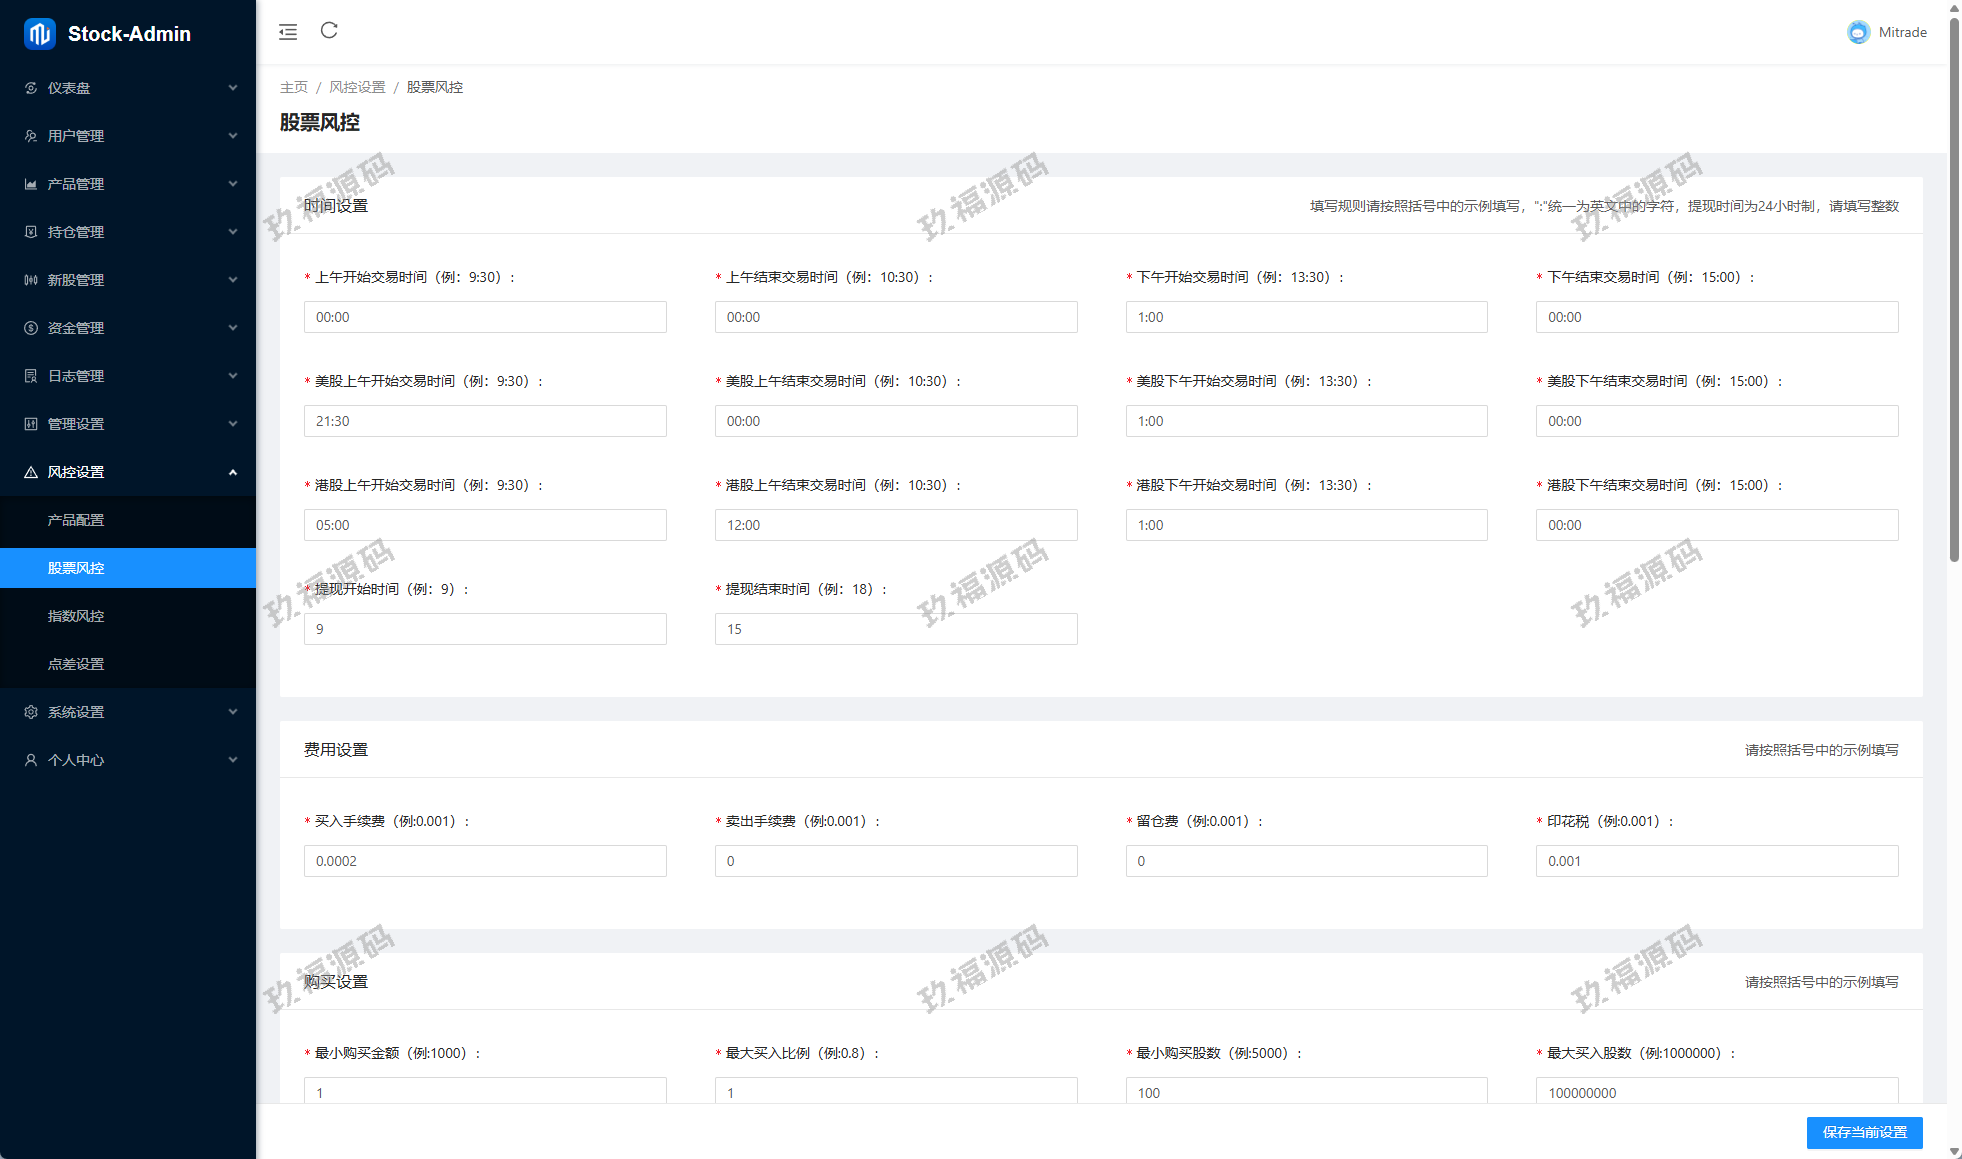The height and width of the screenshot is (1159, 1962).
Task: Click the Stock-Admin logo icon
Action: (x=40, y=34)
